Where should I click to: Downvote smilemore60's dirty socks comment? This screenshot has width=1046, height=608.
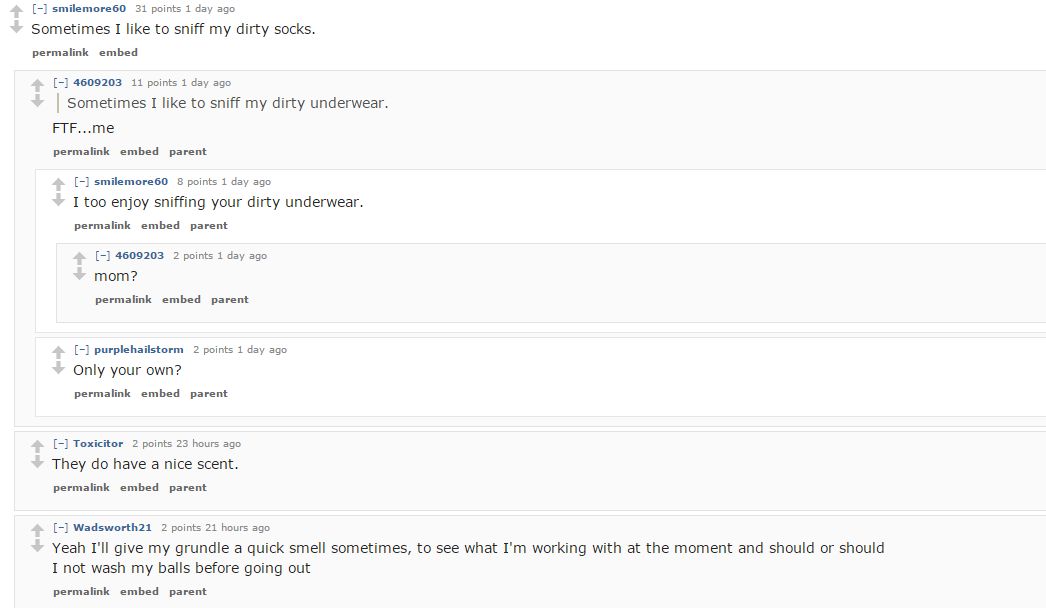coord(16,27)
